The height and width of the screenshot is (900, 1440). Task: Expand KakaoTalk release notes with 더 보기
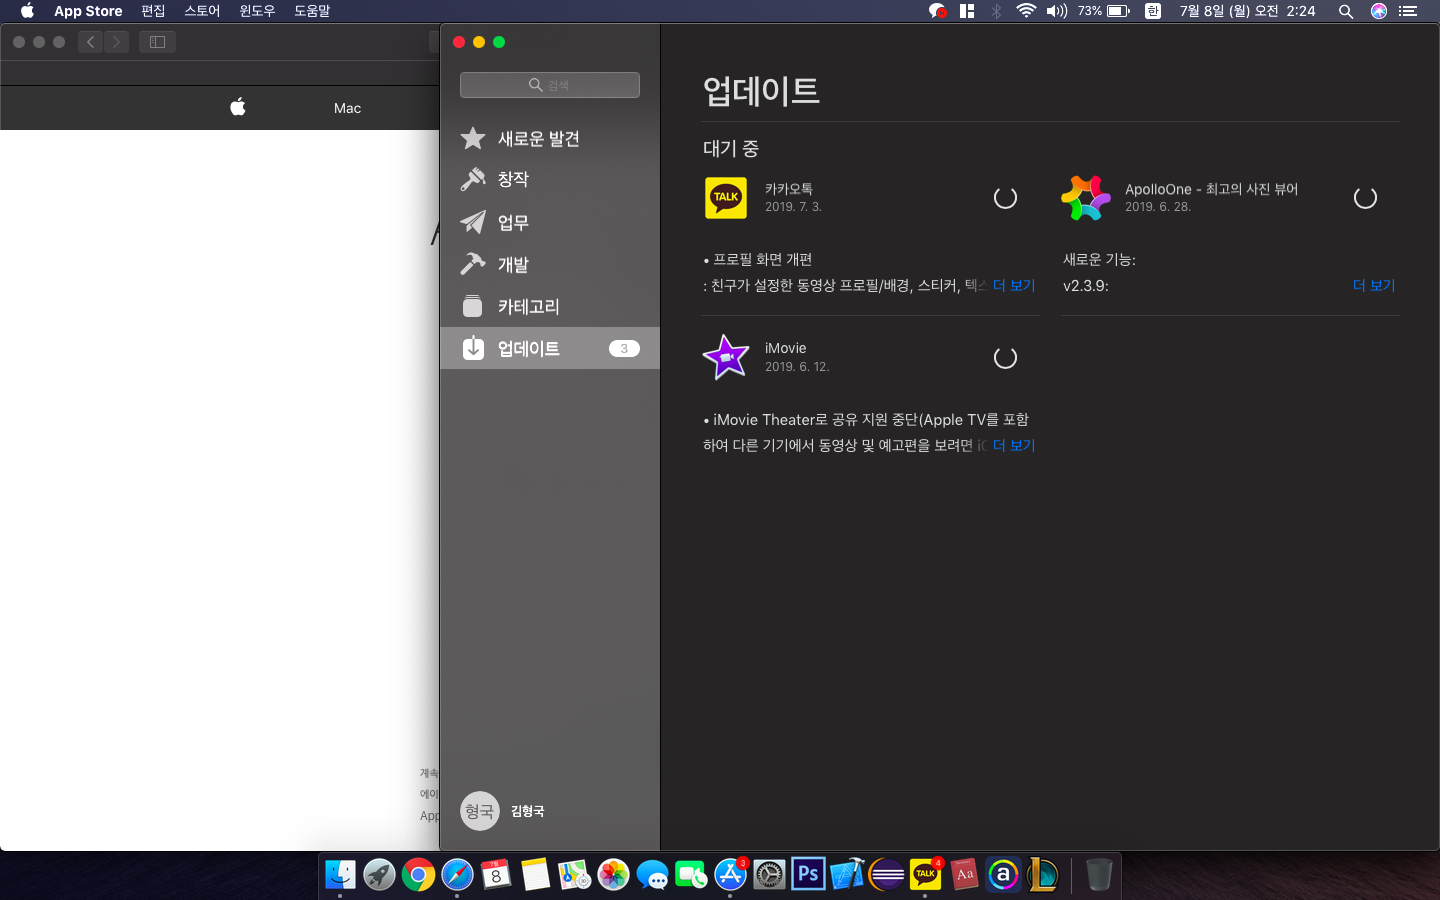[1014, 286]
